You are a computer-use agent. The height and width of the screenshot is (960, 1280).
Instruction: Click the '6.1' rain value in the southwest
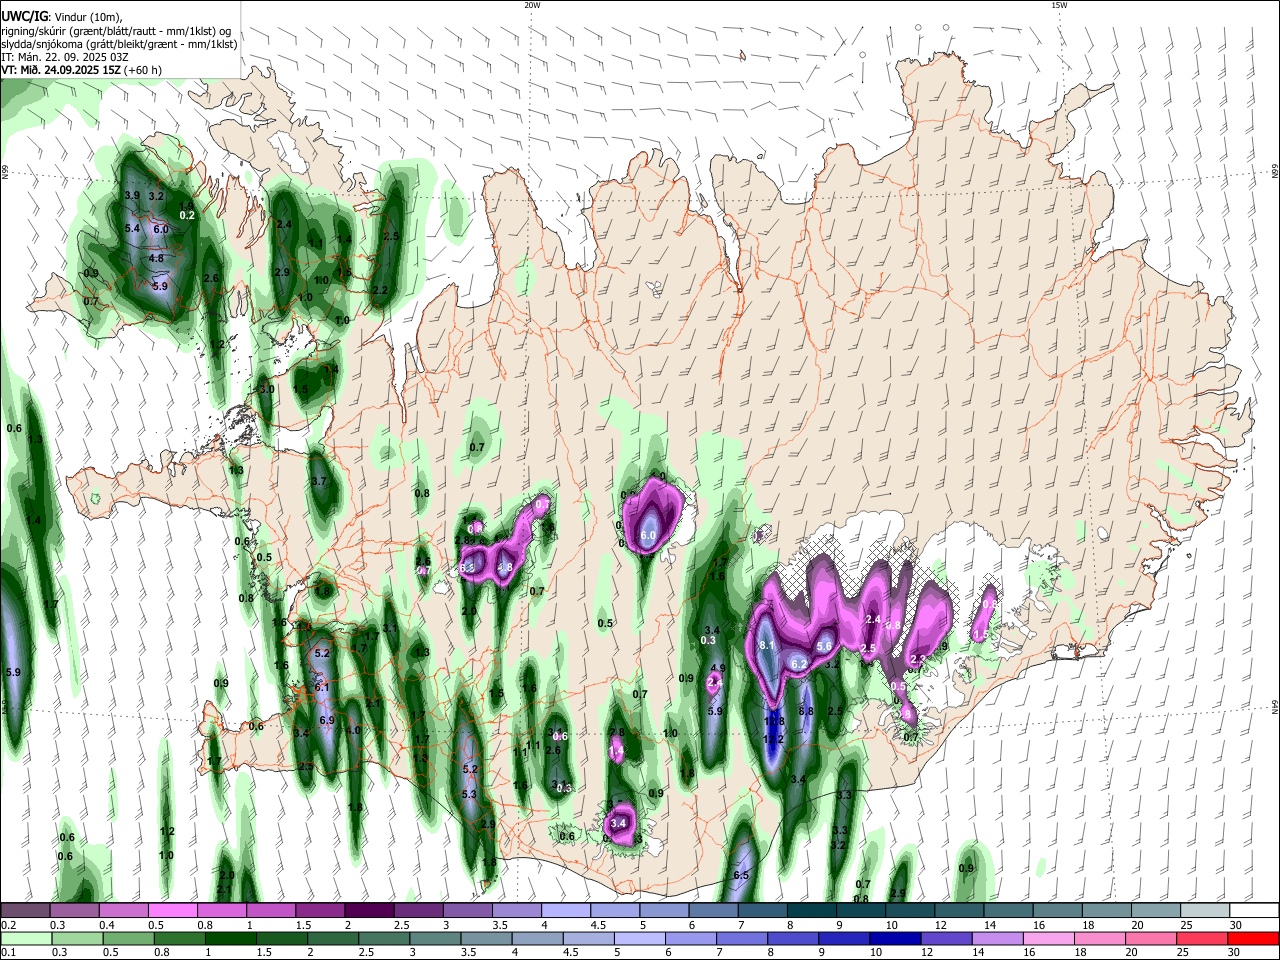tap(322, 687)
